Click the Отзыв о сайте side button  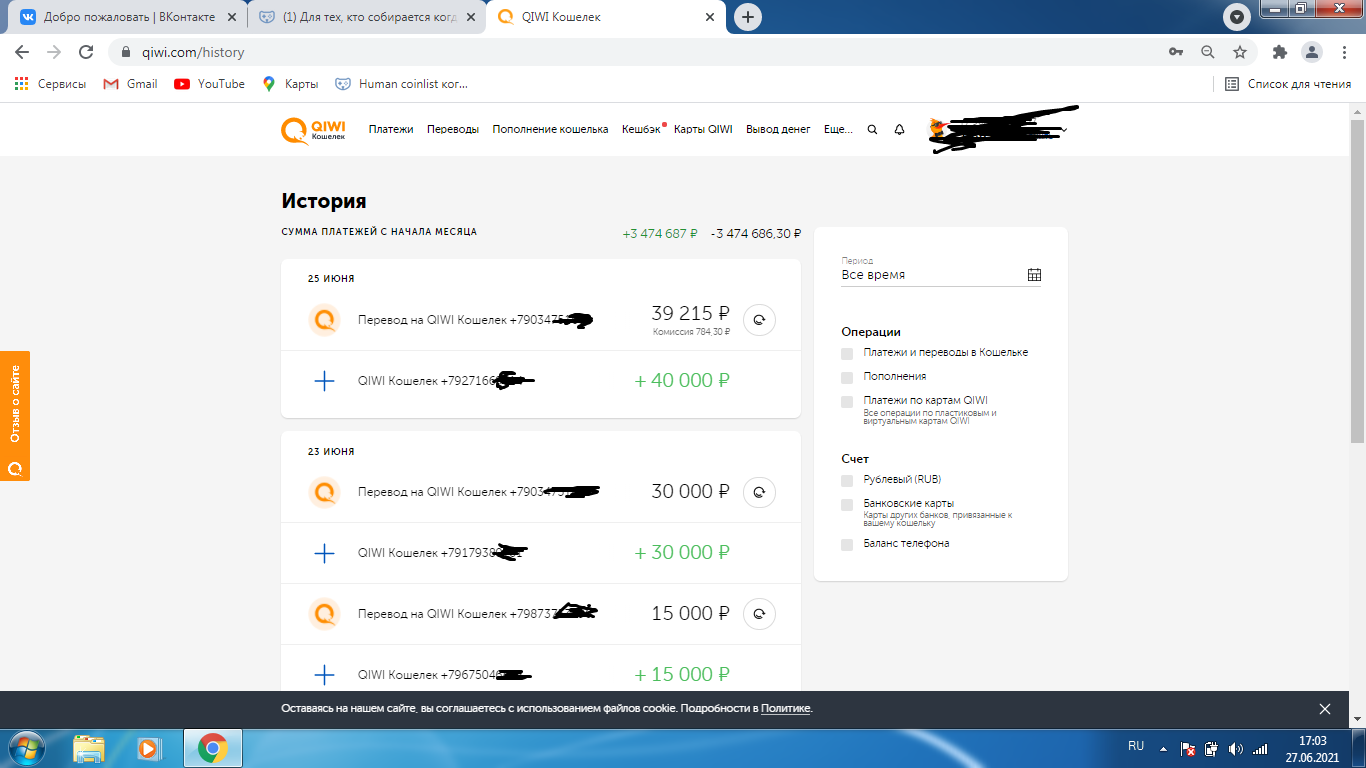[15, 416]
